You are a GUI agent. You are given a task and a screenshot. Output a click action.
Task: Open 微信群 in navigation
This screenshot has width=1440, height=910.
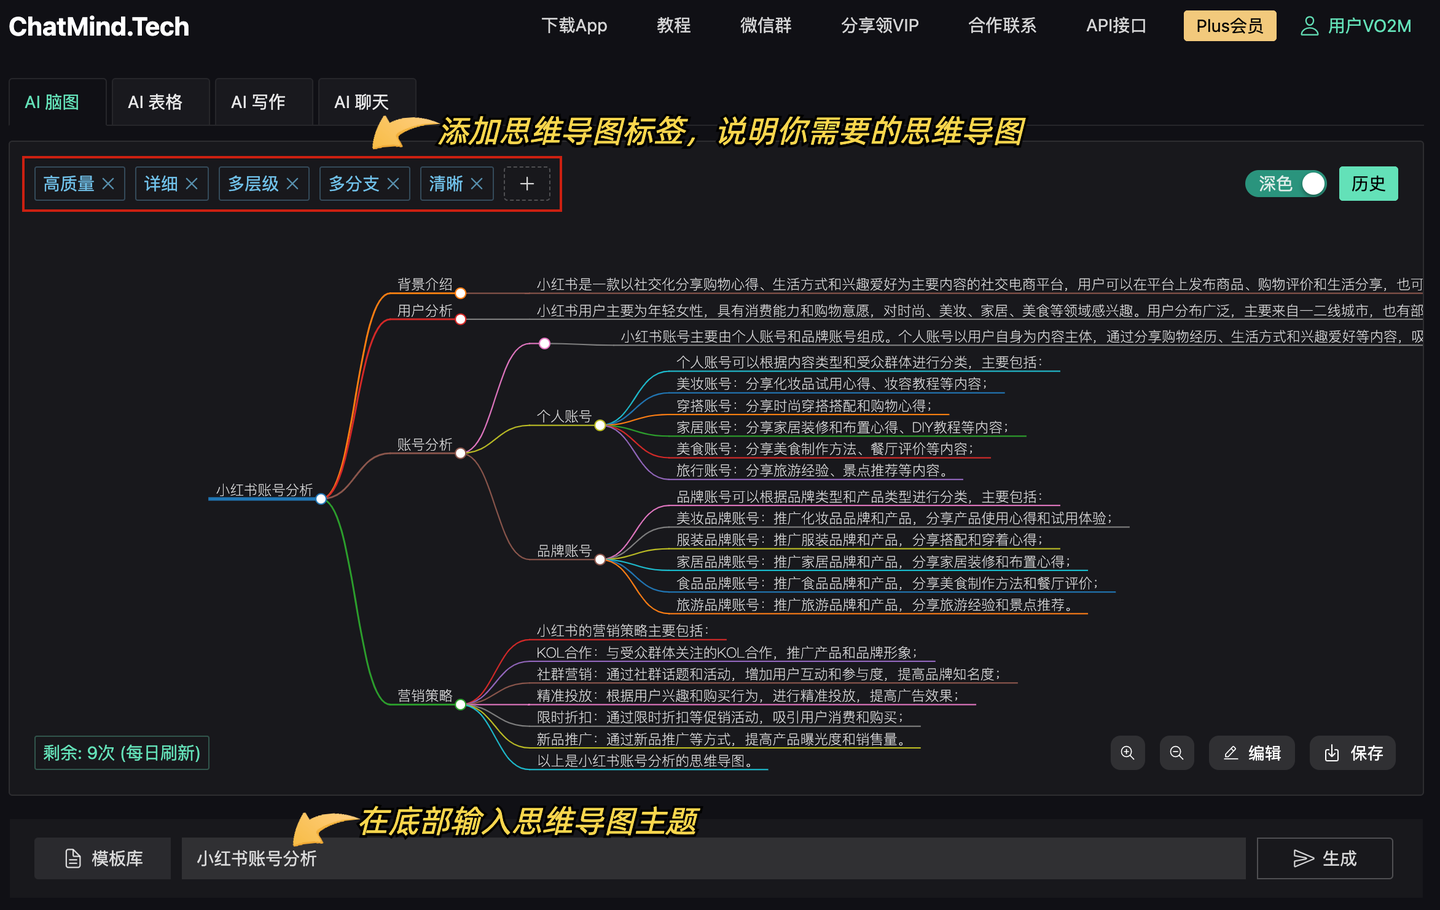(x=766, y=25)
